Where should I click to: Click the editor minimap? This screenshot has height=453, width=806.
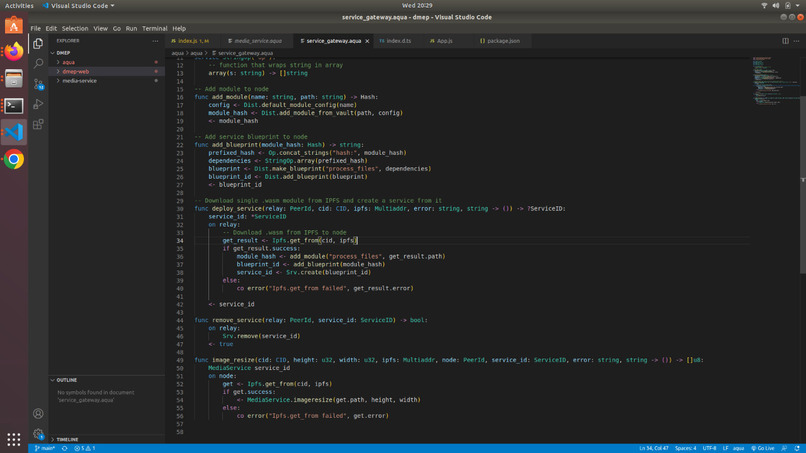point(775,80)
